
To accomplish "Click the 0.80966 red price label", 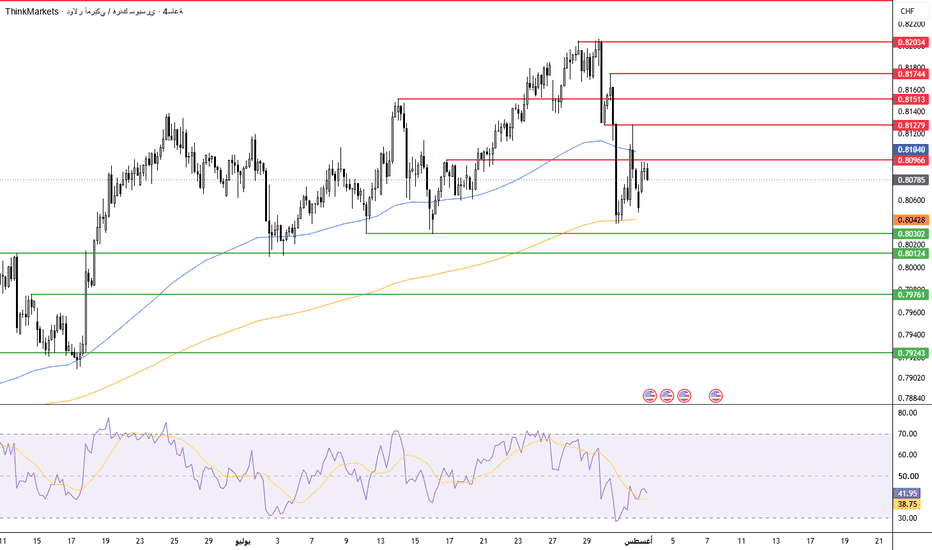I will tap(911, 161).
